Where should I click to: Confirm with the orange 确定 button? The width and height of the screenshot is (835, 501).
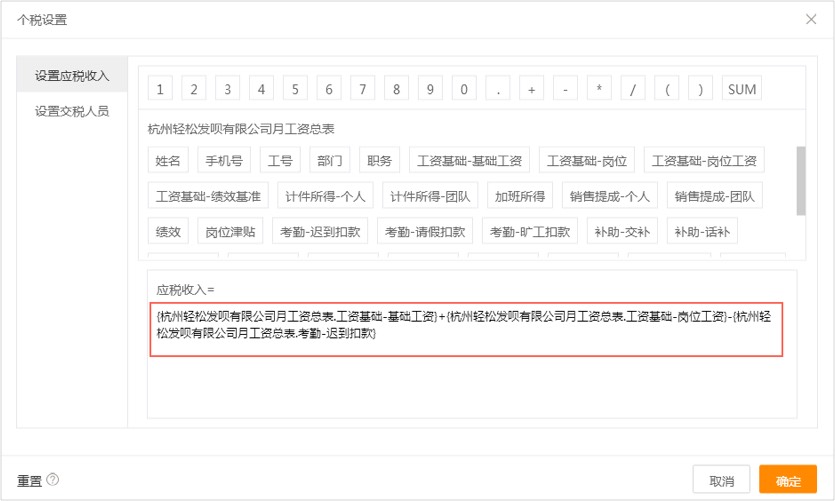788,479
